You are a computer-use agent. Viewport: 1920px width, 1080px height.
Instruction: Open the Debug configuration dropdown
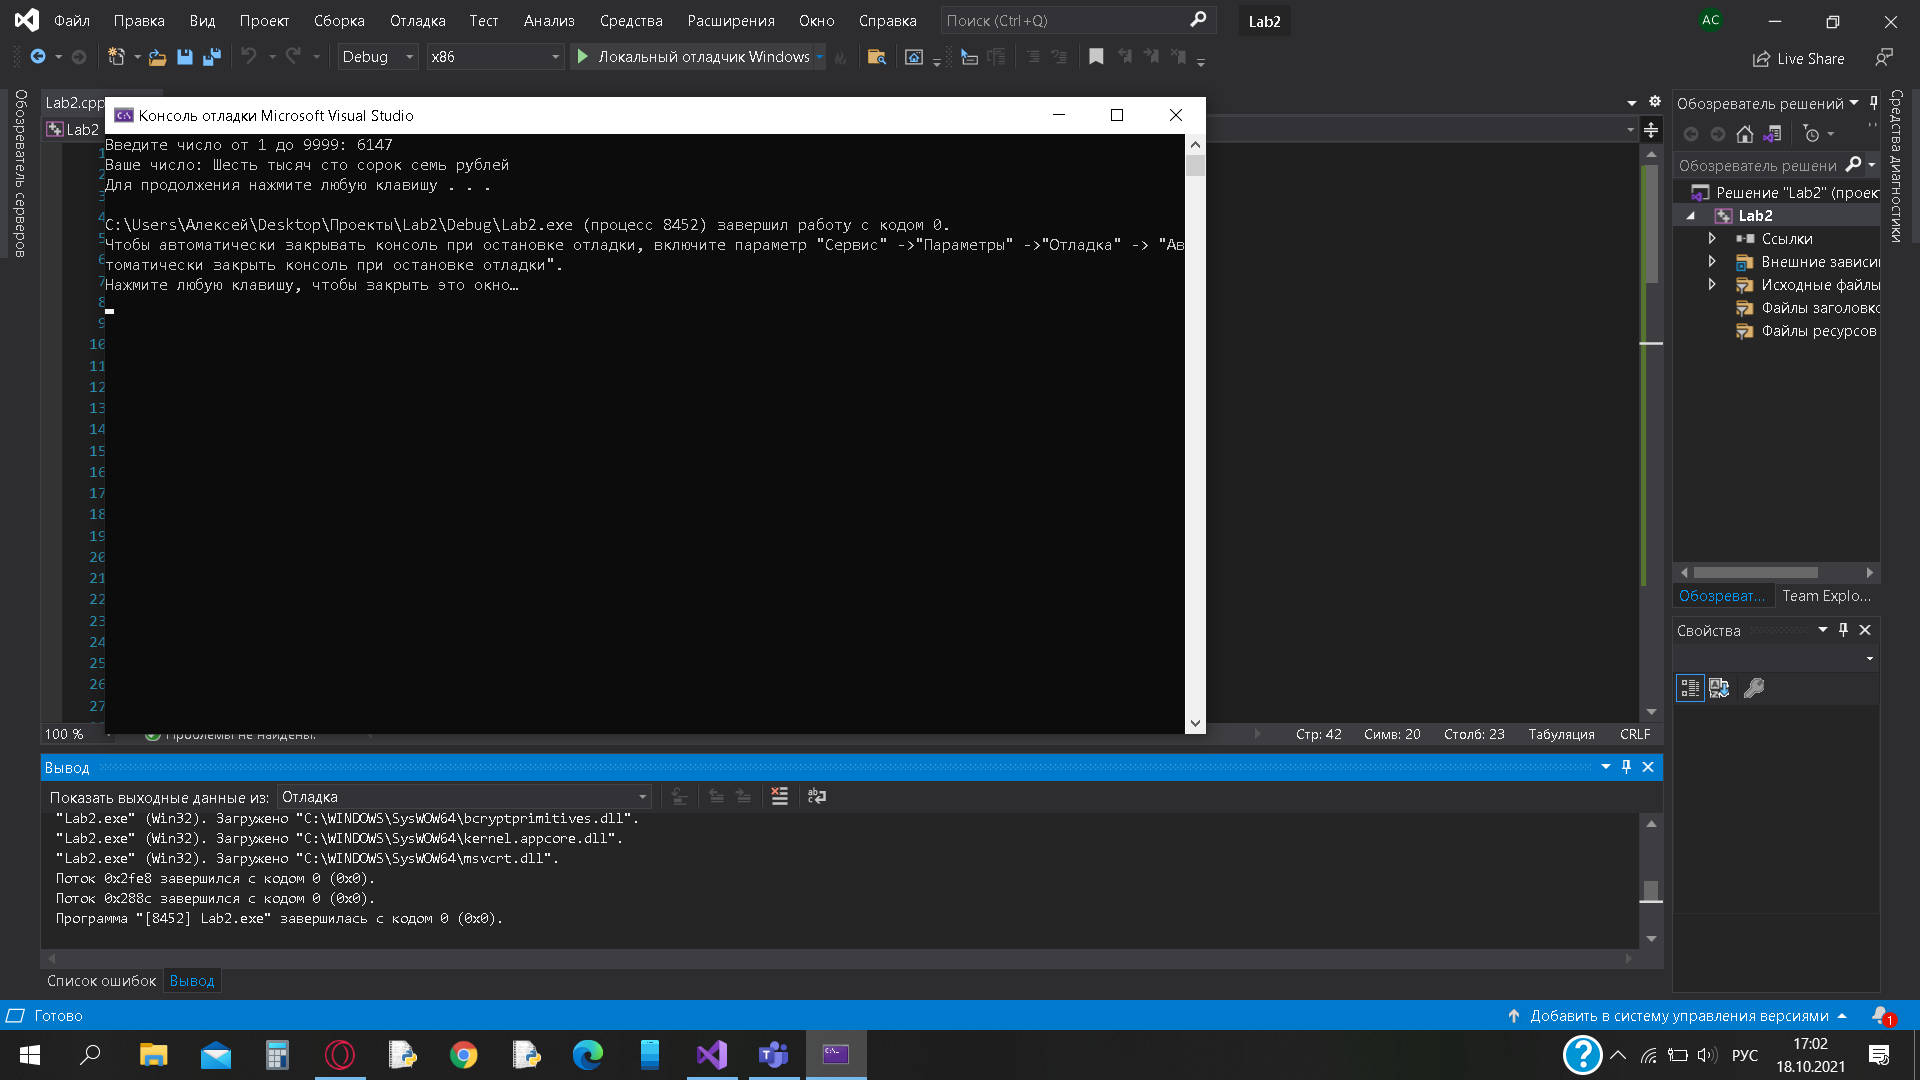408,57
